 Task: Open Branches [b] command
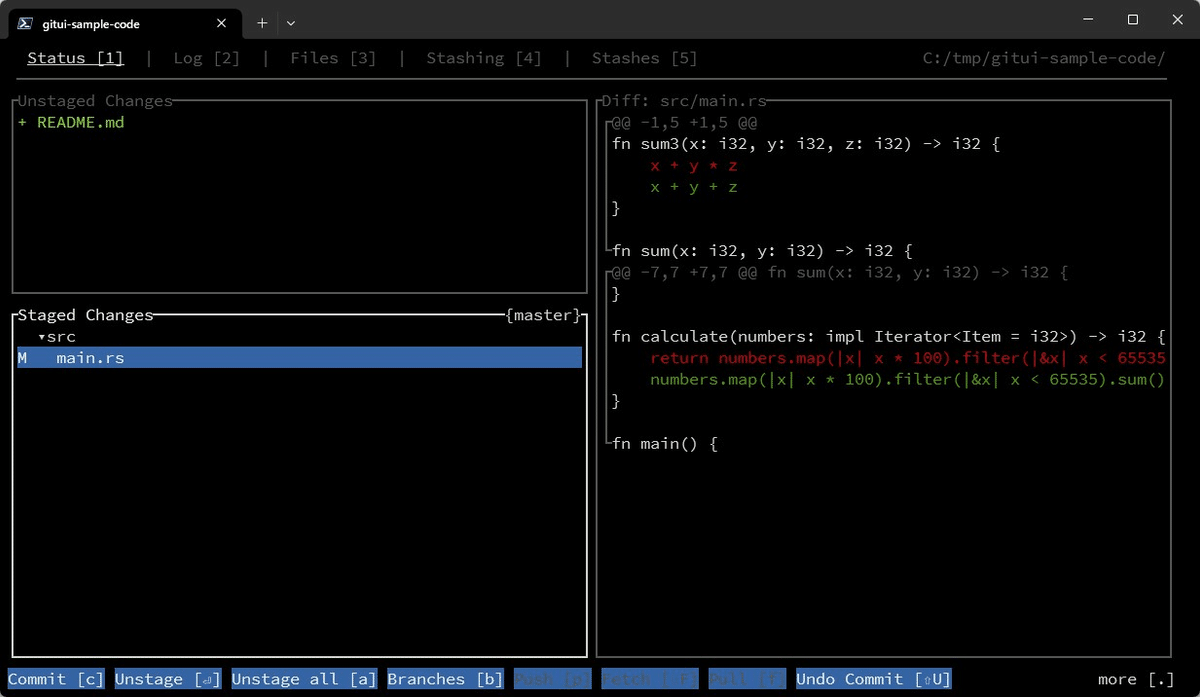445,679
